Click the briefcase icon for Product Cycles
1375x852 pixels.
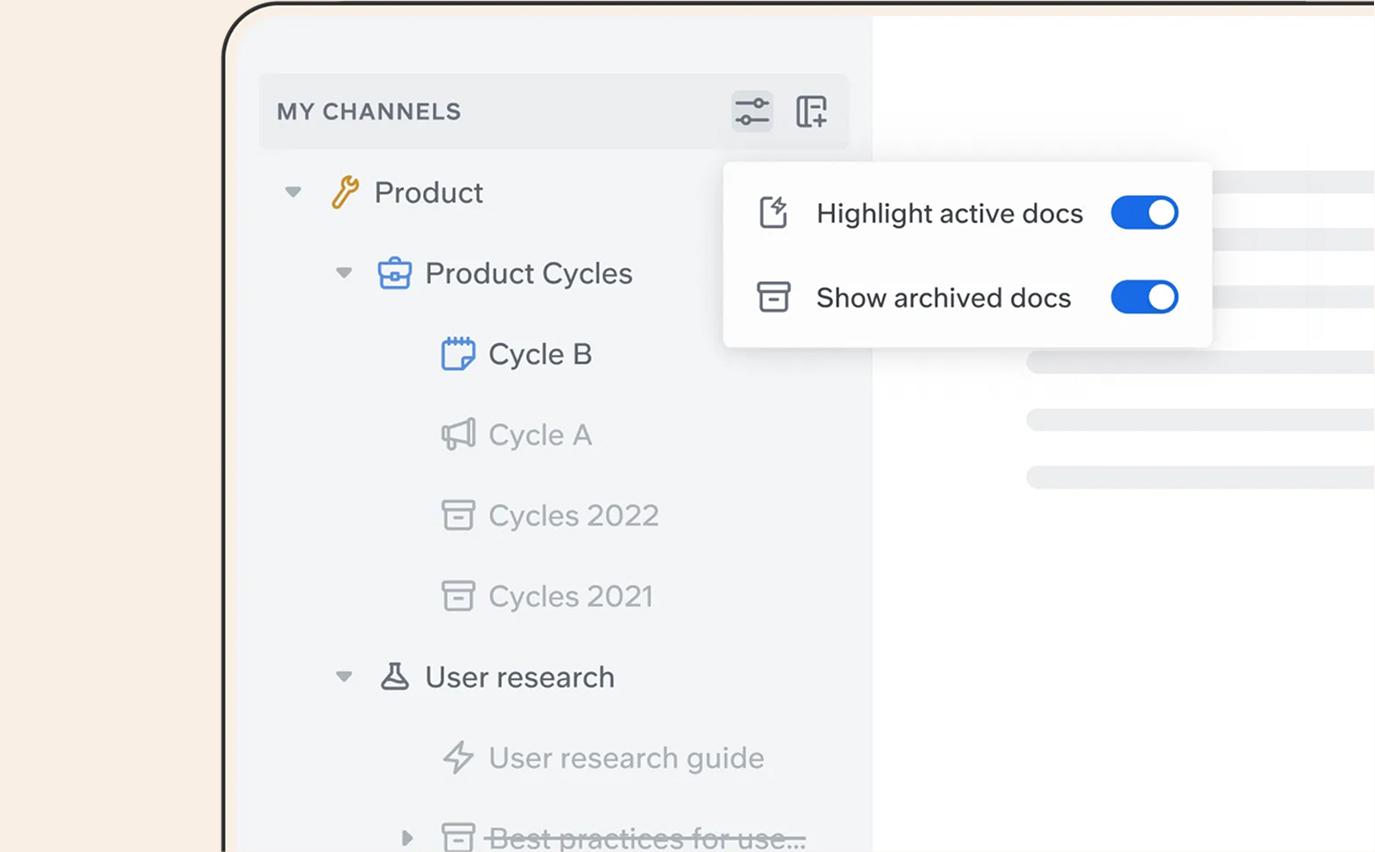click(x=394, y=273)
